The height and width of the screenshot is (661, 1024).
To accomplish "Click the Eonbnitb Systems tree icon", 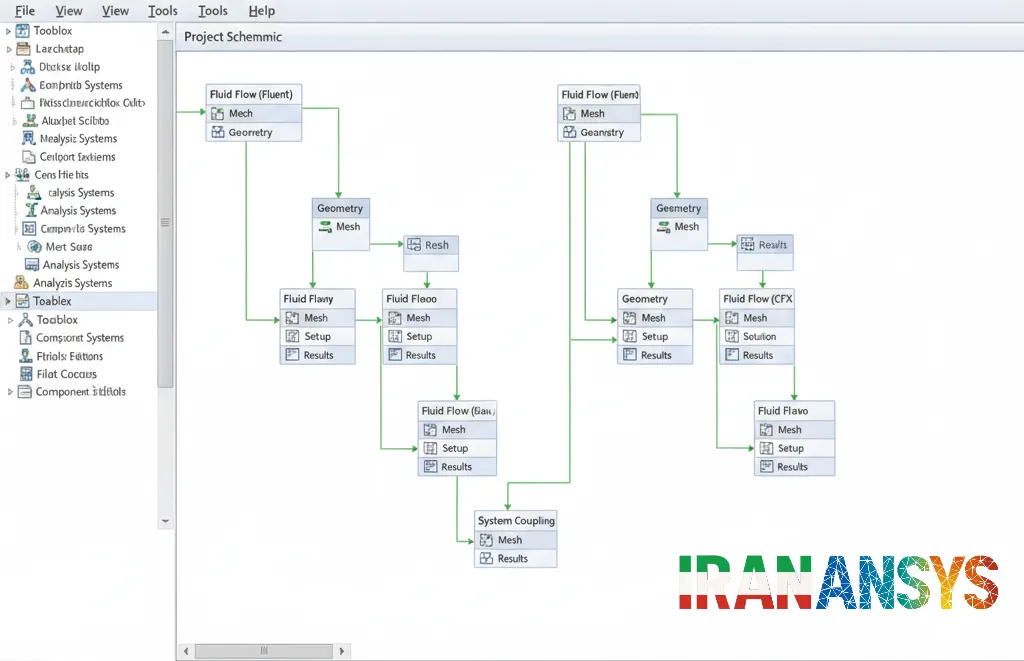I will 28,85.
